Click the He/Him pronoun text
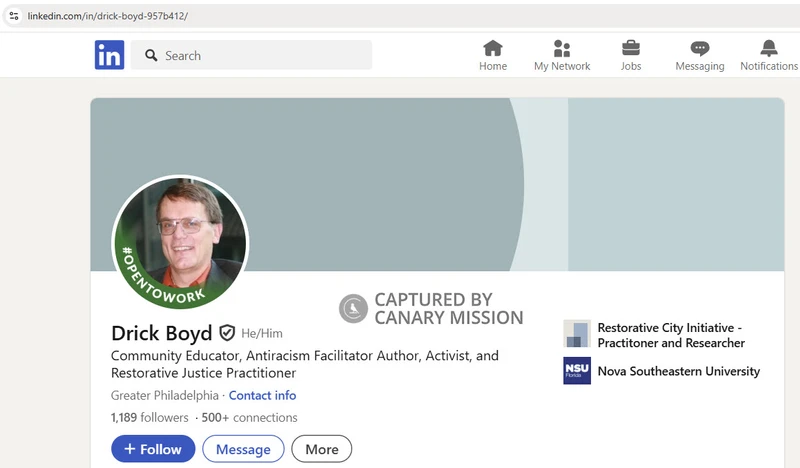The image size is (800, 468). (x=262, y=333)
